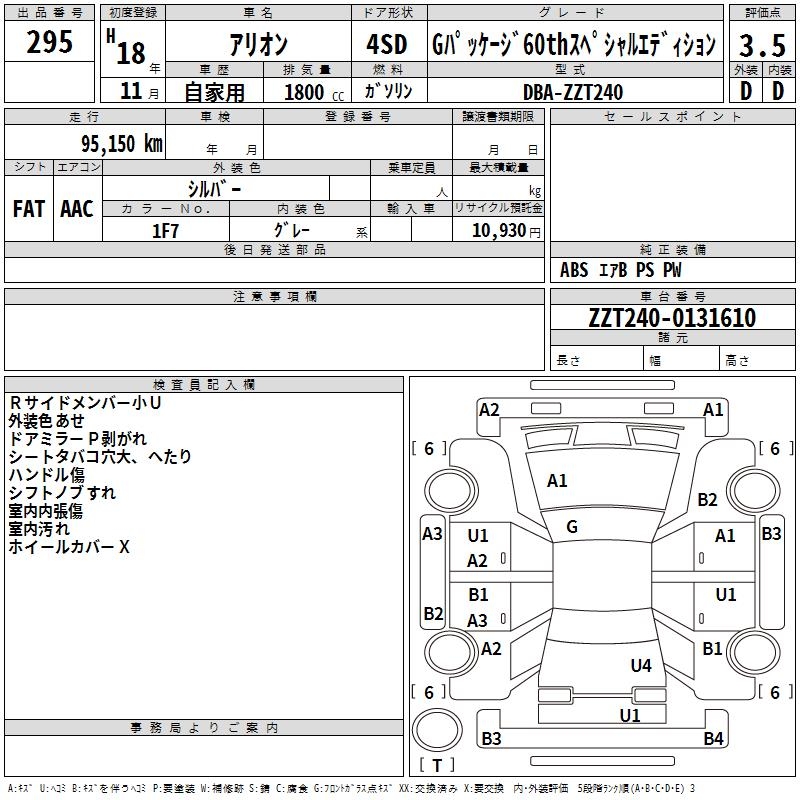Click the note 外装色あせ

coord(46,421)
